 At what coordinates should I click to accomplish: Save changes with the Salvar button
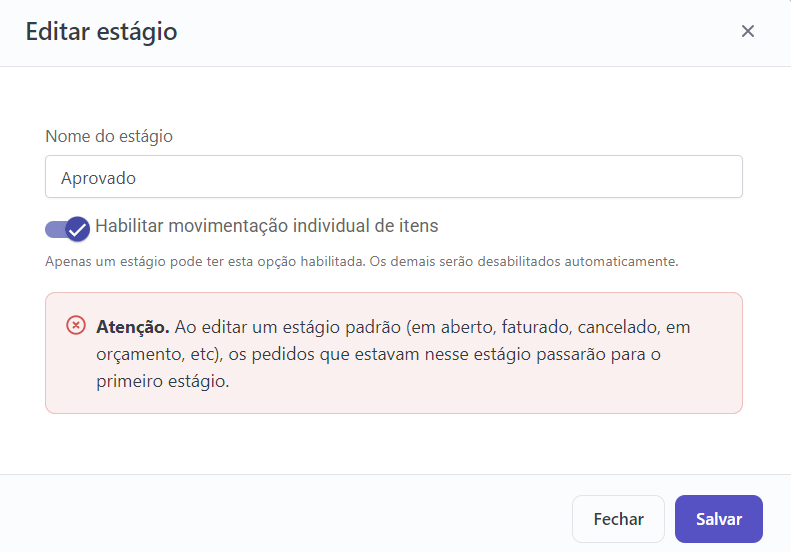click(719, 519)
